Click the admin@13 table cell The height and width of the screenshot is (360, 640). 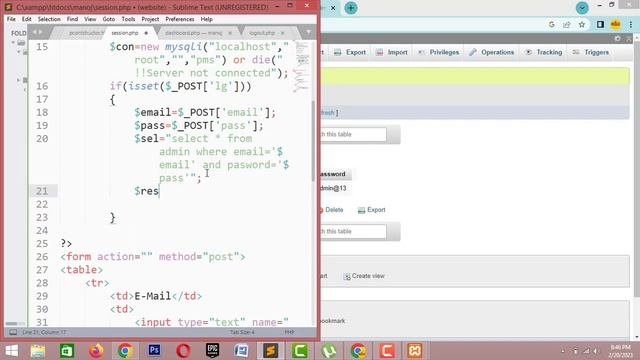tap(333, 188)
